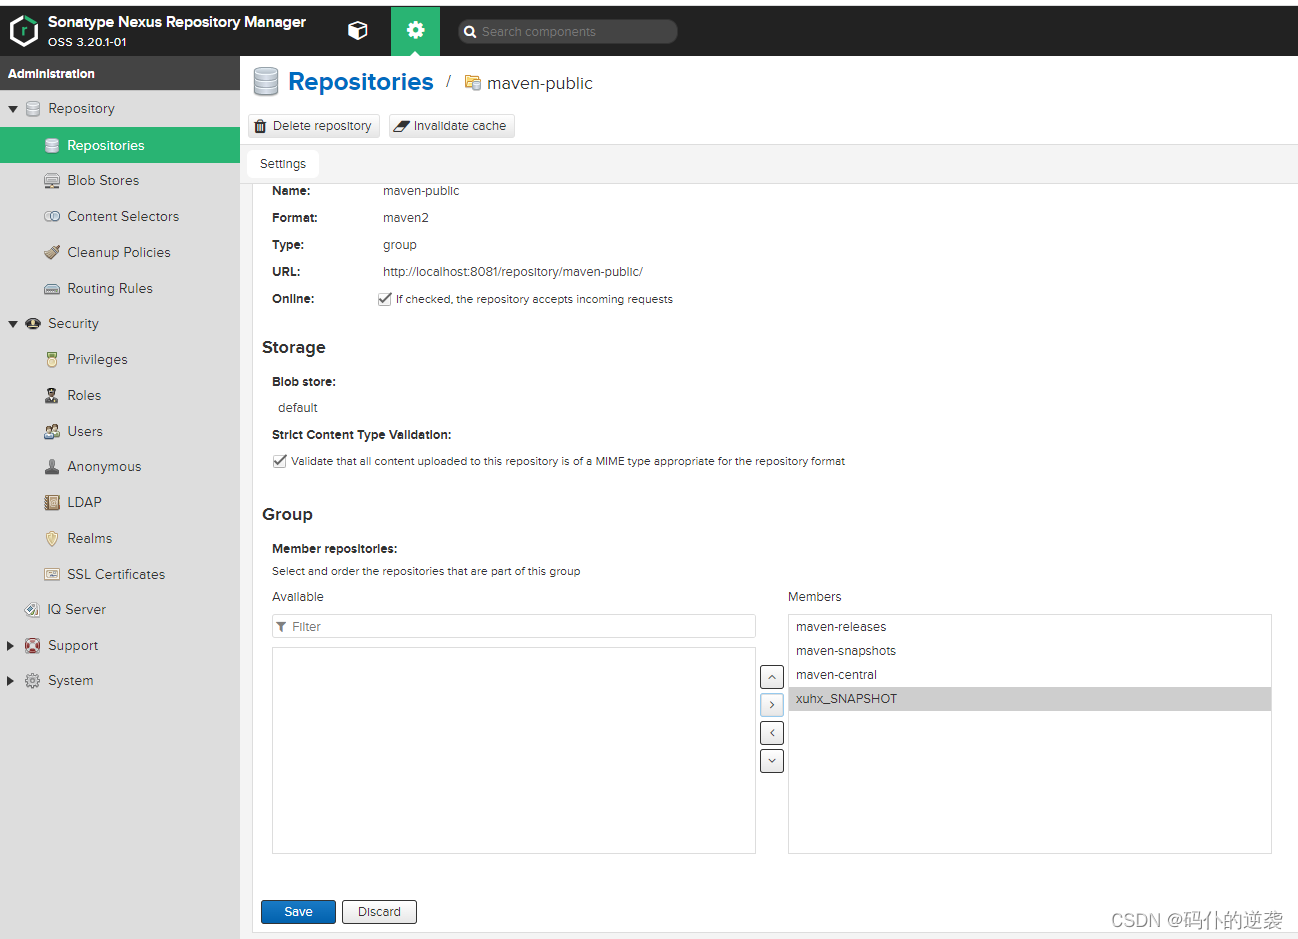Viewport: 1298px width, 939px height.
Task: Click the LDAP book icon
Action: (x=52, y=503)
